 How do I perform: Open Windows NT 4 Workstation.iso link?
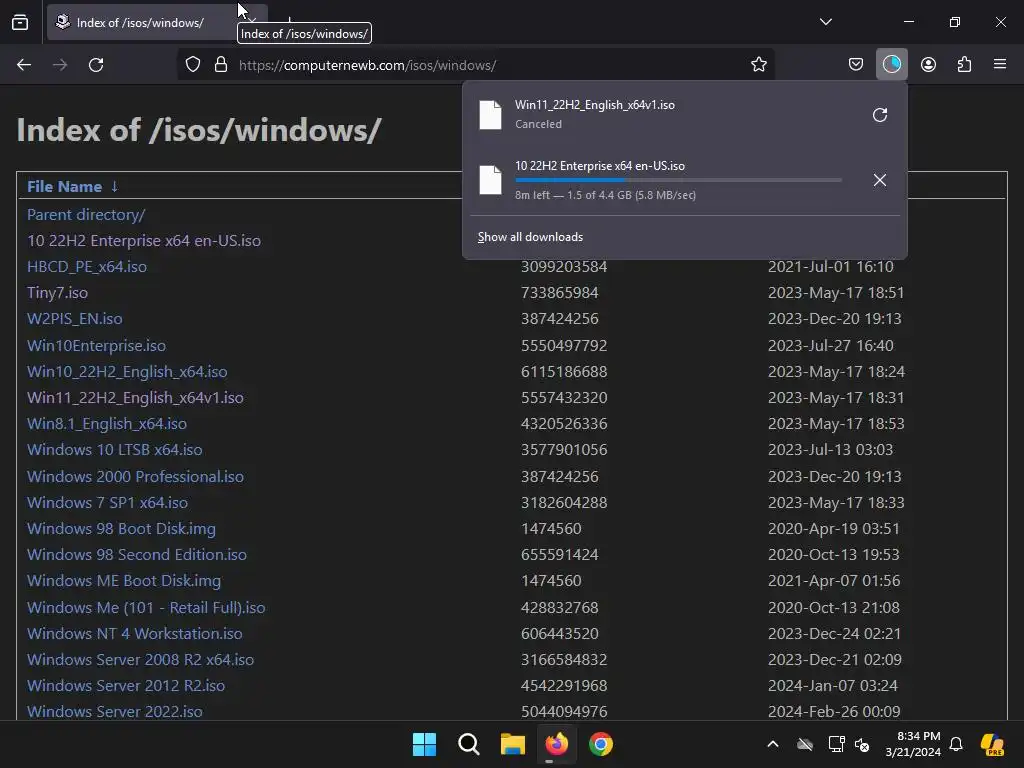tap(135, 634)
